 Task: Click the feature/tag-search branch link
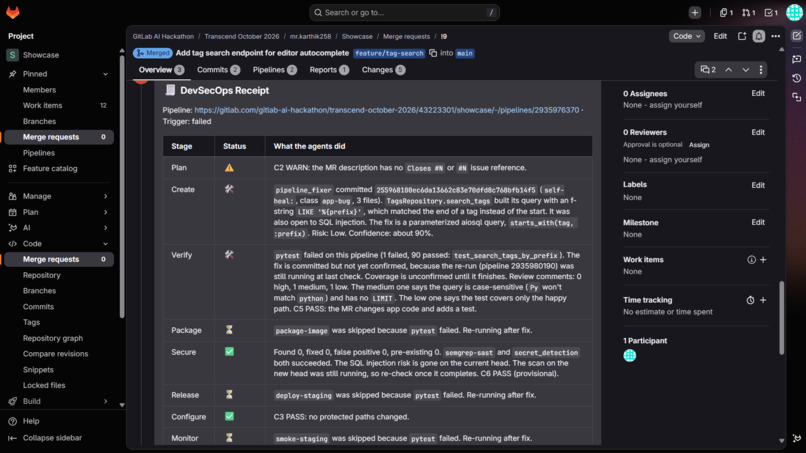[389, 53]
